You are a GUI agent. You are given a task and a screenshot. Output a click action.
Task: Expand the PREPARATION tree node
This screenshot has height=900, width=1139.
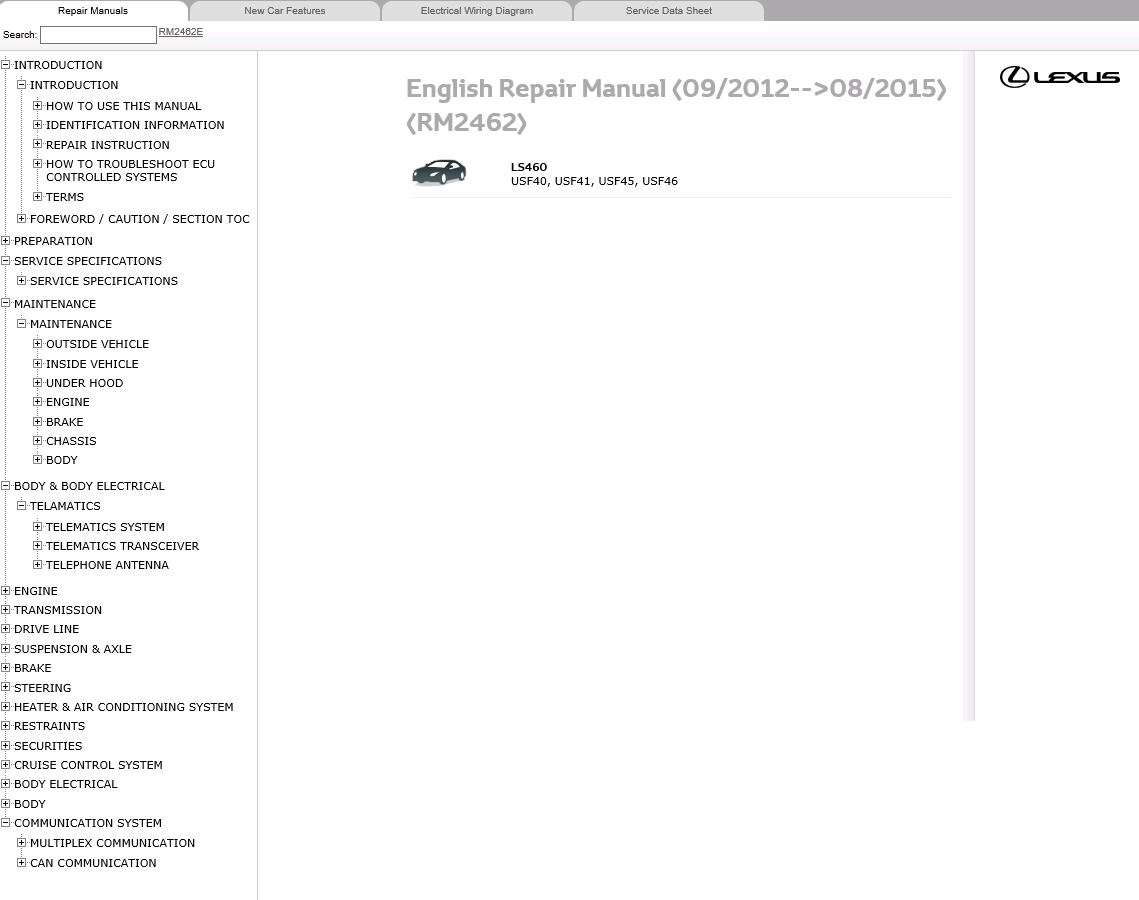6,241
